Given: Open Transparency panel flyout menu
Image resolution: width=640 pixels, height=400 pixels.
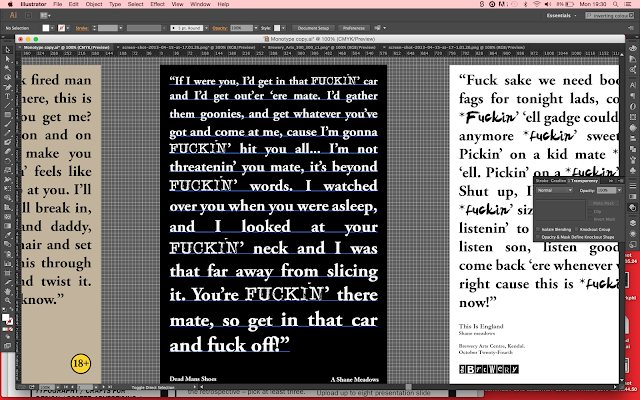Looking at the screenshot, I should point(620,180).
